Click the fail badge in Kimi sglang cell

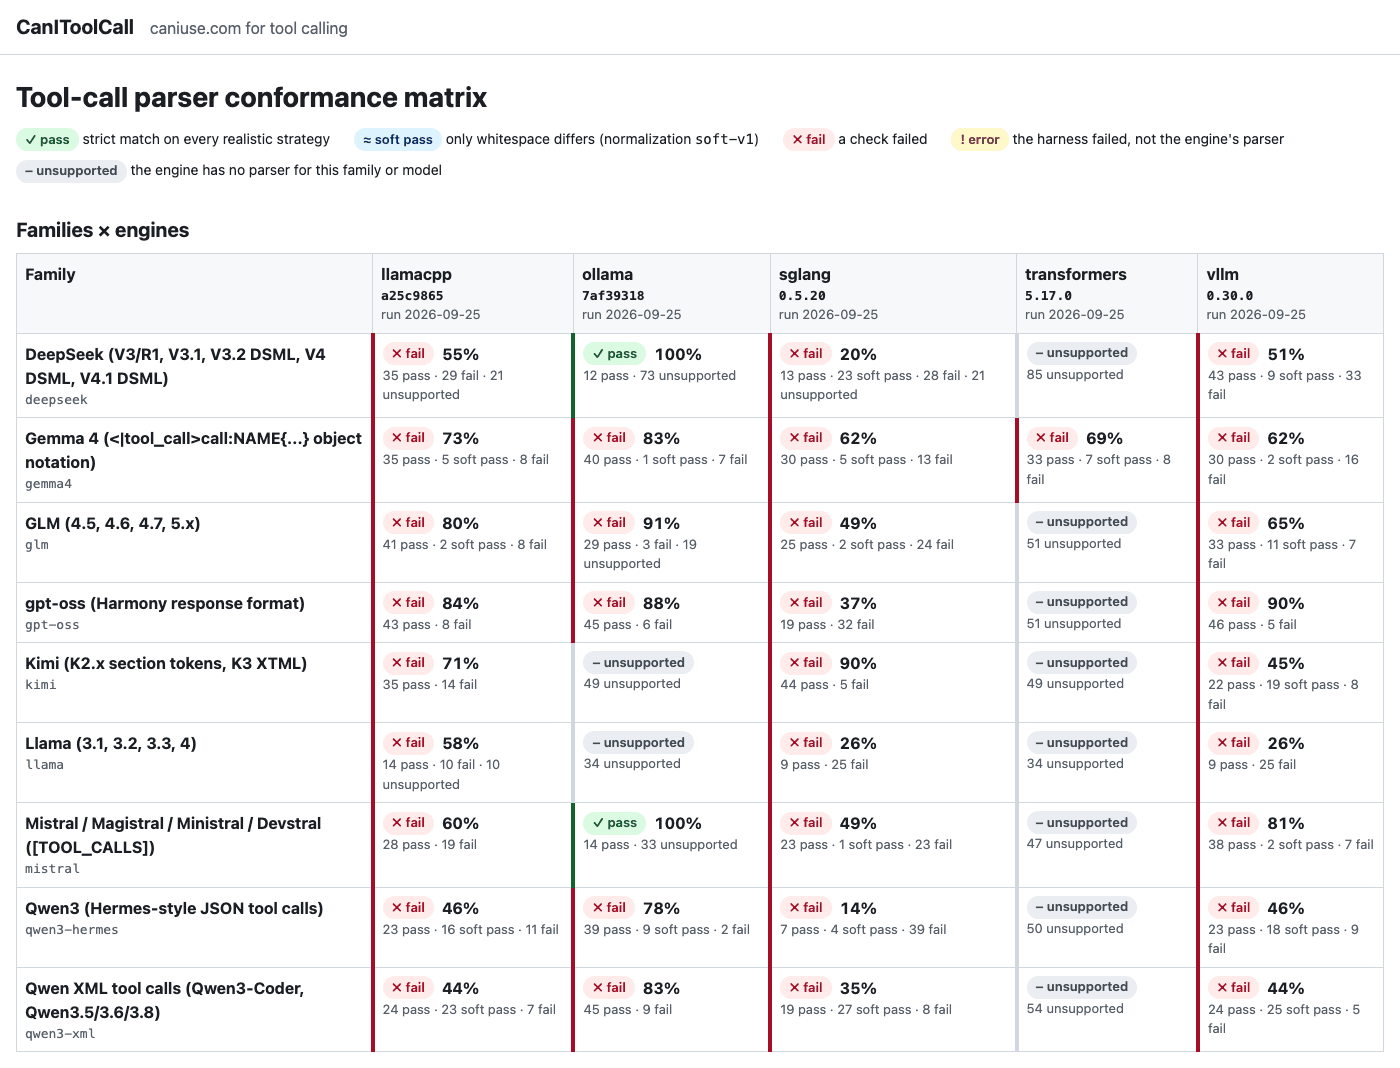[805, 662]
